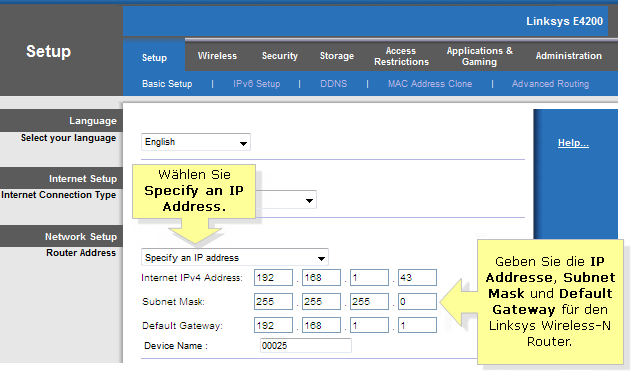Click Subnet Mask second octet field
Image resolution: width=632 pixels, height=372 pixels.
coord(321,301)
